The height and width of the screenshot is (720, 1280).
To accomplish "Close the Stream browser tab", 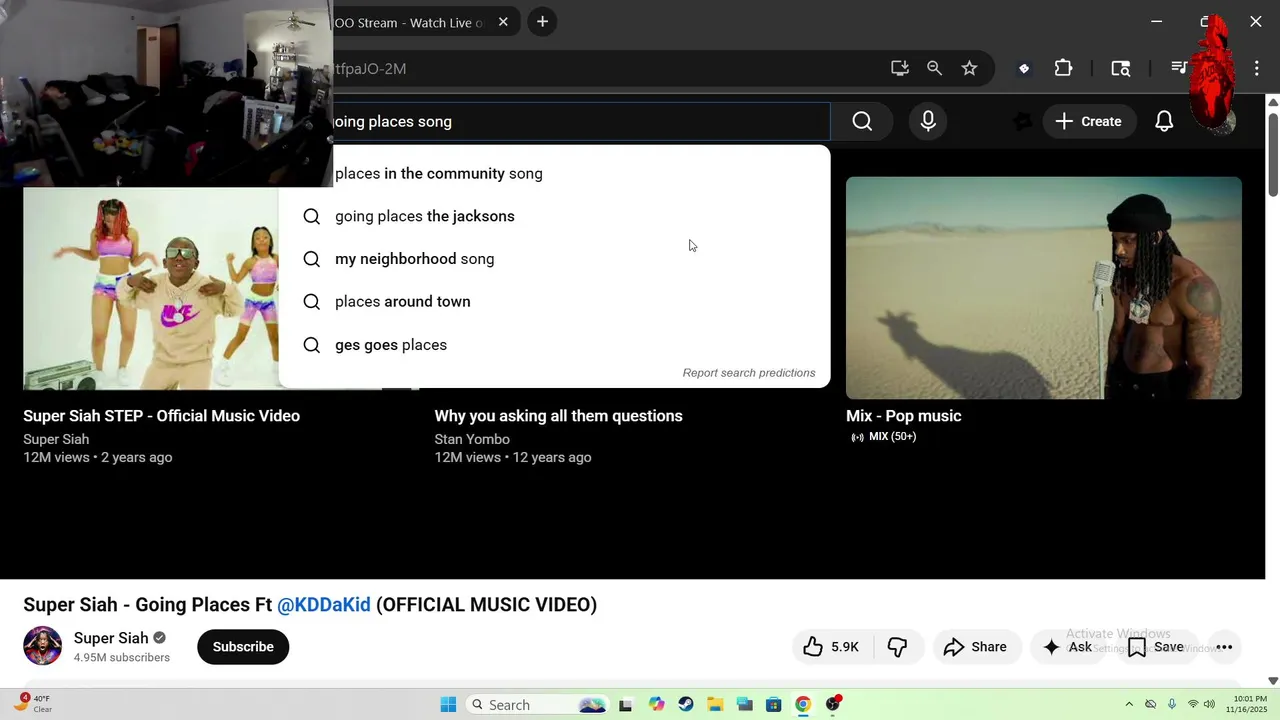I will click(503, 22).
